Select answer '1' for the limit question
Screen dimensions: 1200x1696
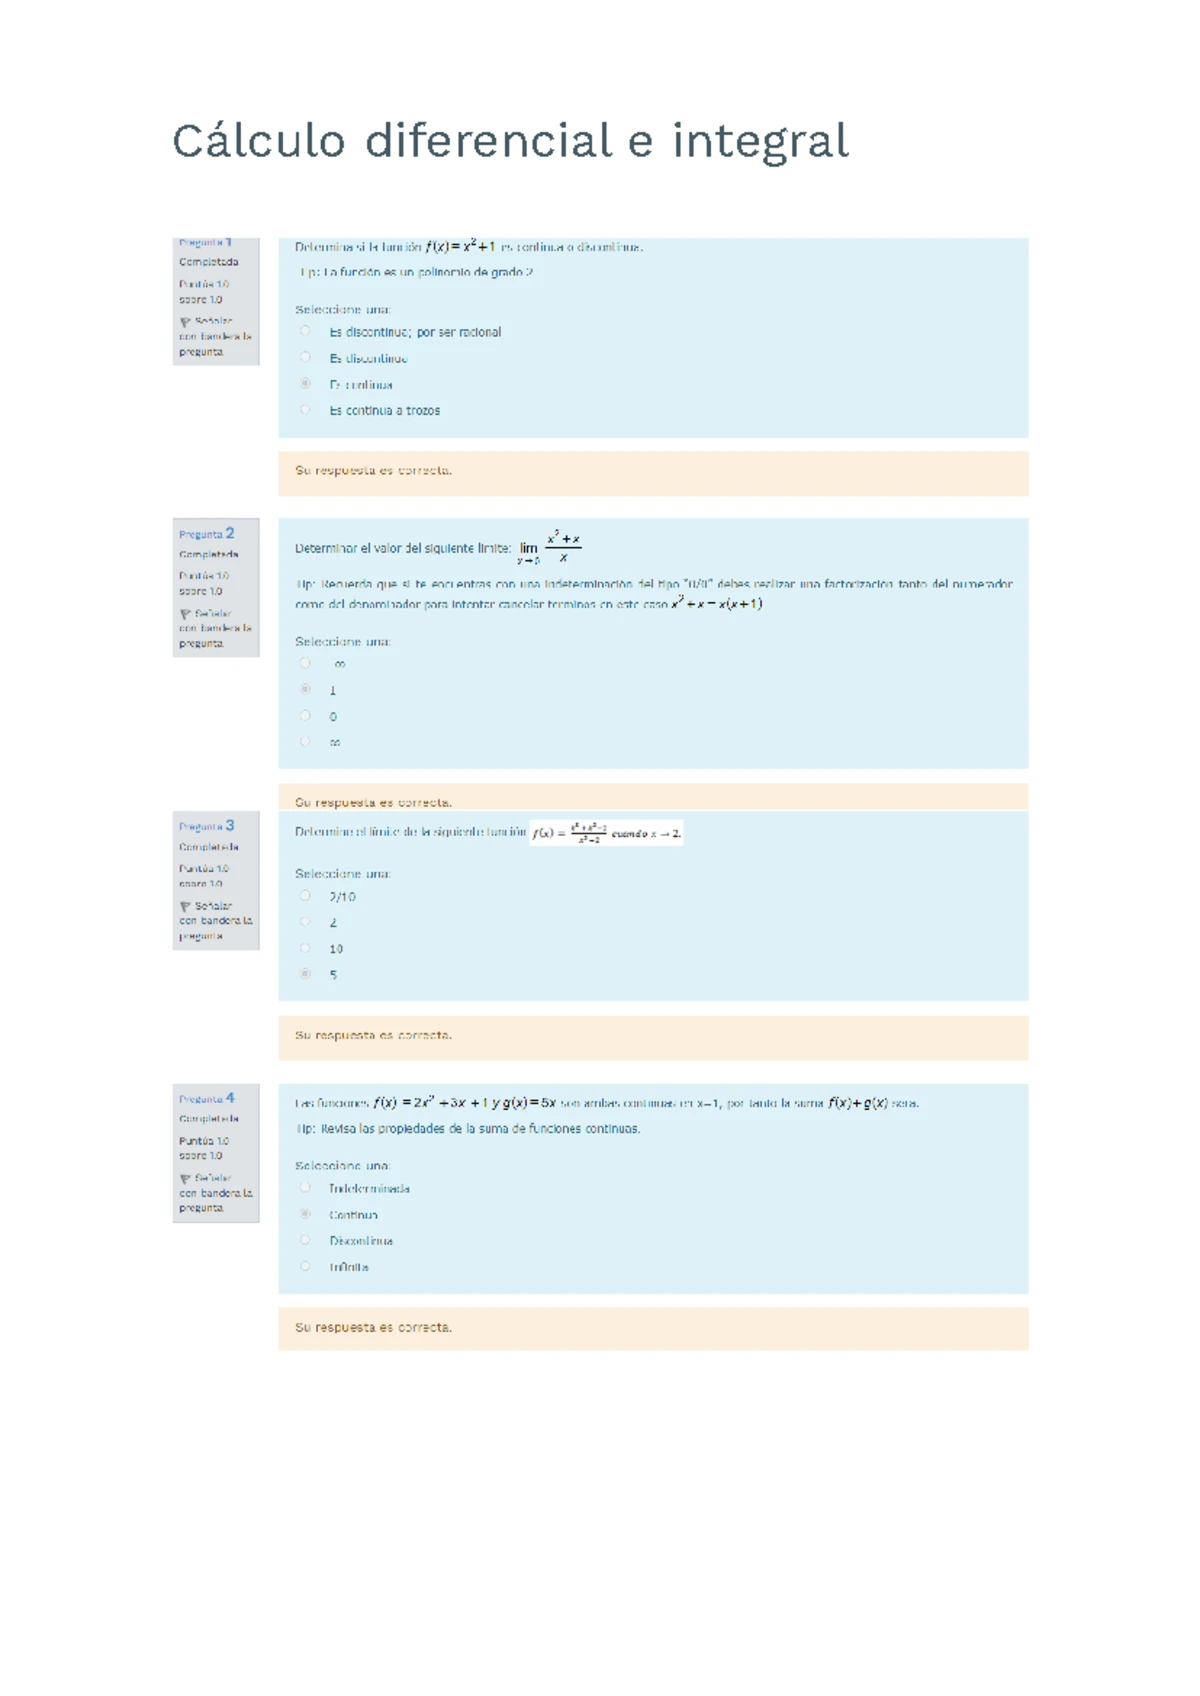(x=306, y=689)
